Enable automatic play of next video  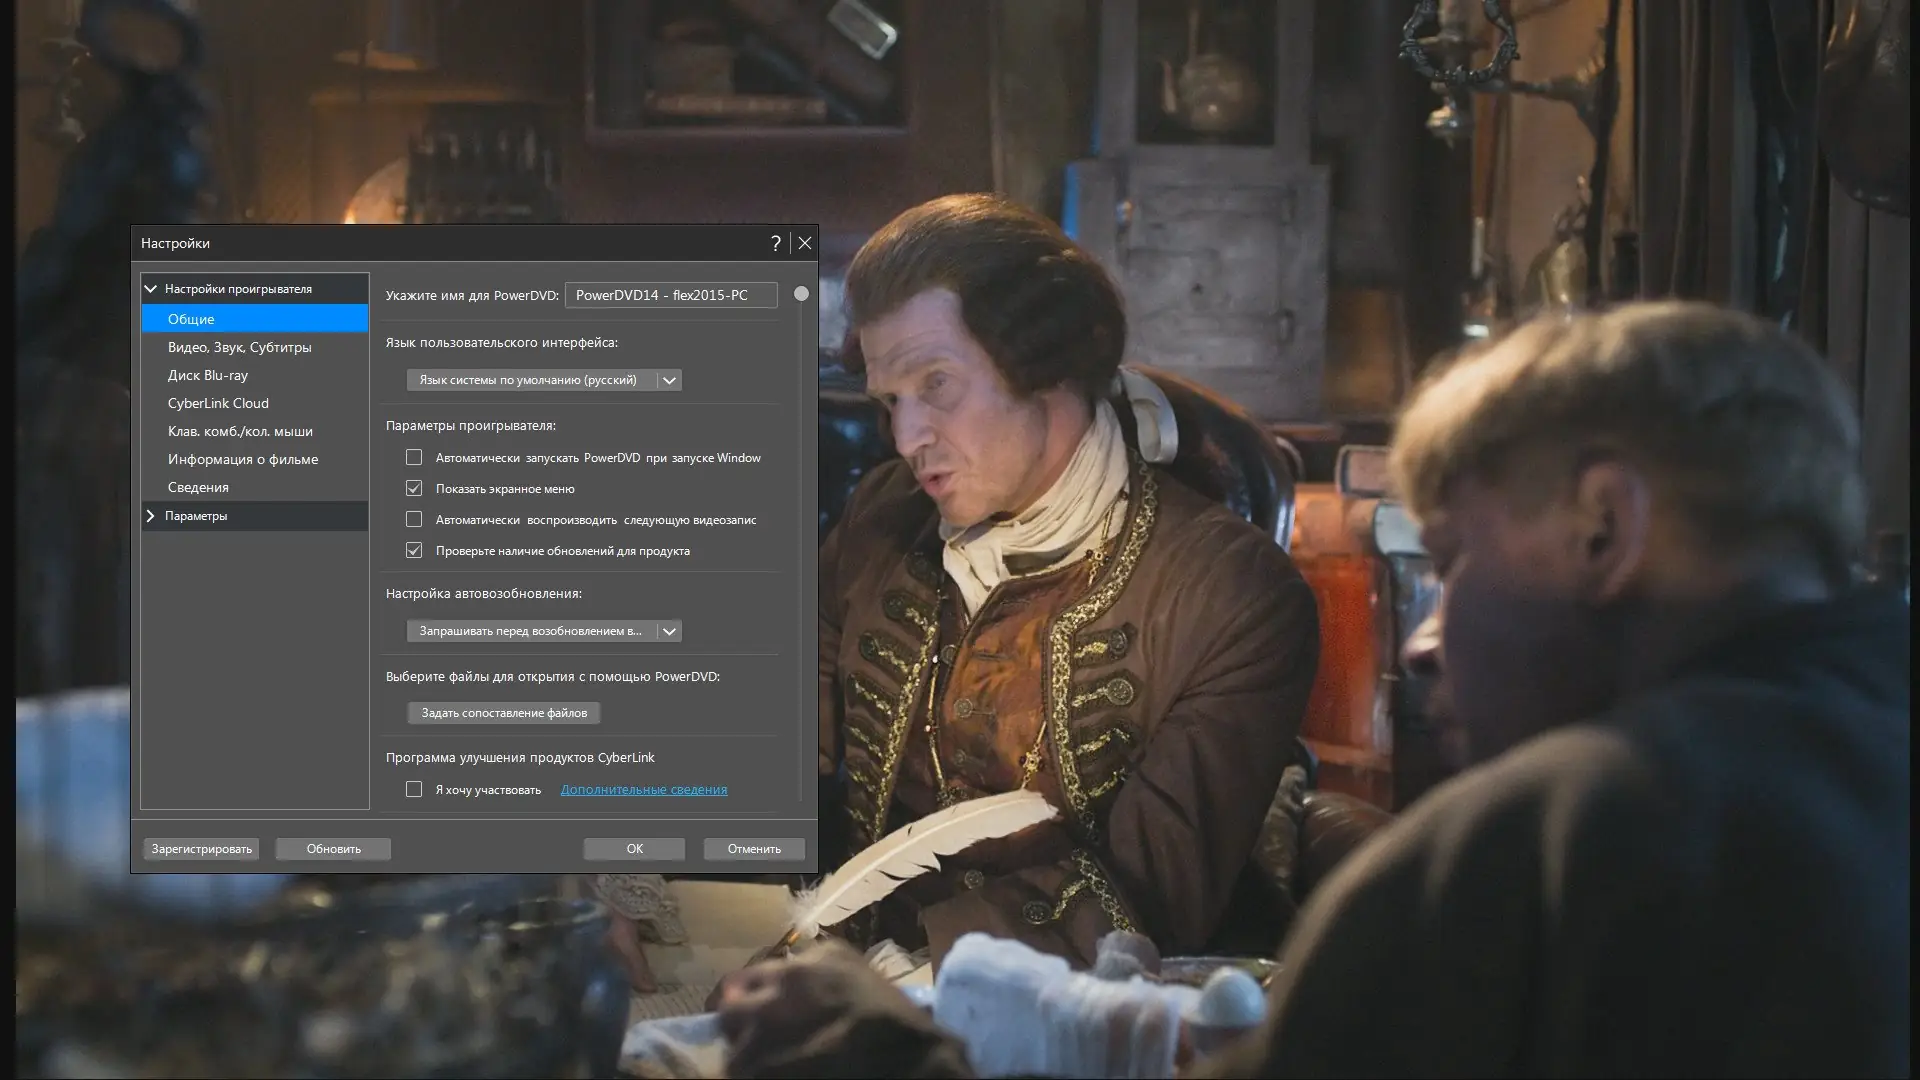click(x=414, y=520)
